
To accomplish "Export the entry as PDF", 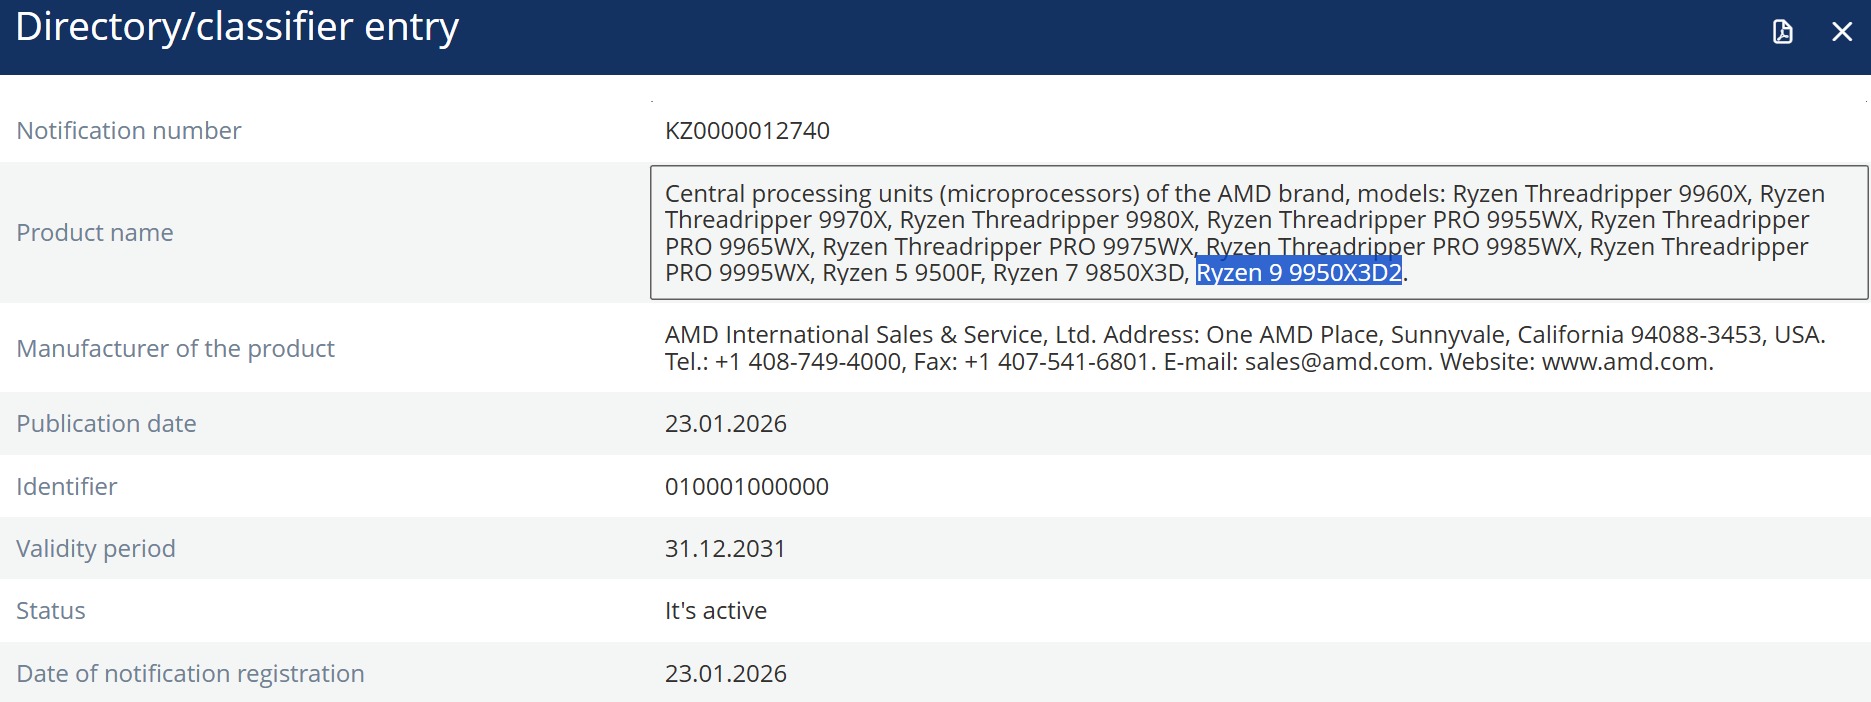I will click(x=1782, y=32).
